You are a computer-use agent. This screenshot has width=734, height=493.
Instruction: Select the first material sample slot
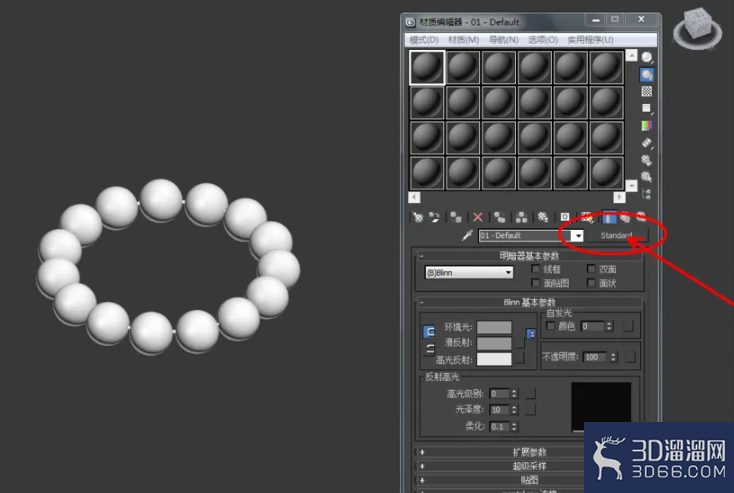click(427, 67)
